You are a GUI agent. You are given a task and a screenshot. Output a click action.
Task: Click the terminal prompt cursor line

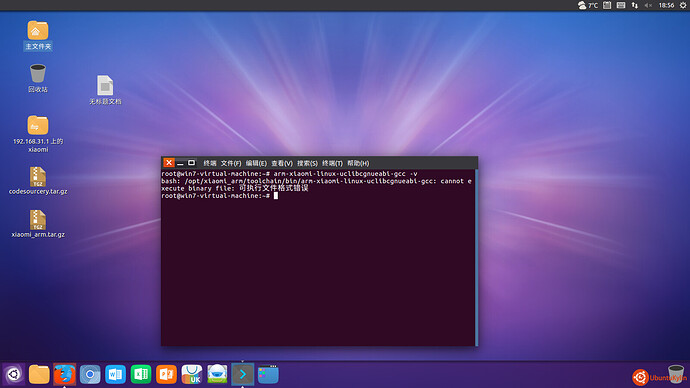click(x=220, y=196)
